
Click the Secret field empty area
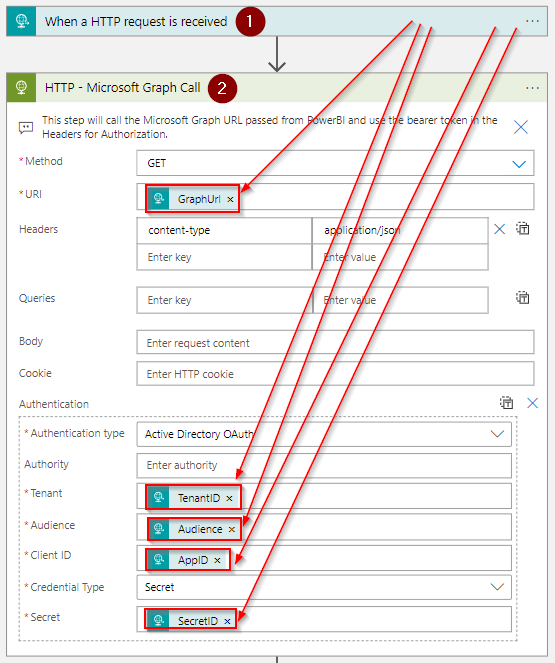[374, 619]
